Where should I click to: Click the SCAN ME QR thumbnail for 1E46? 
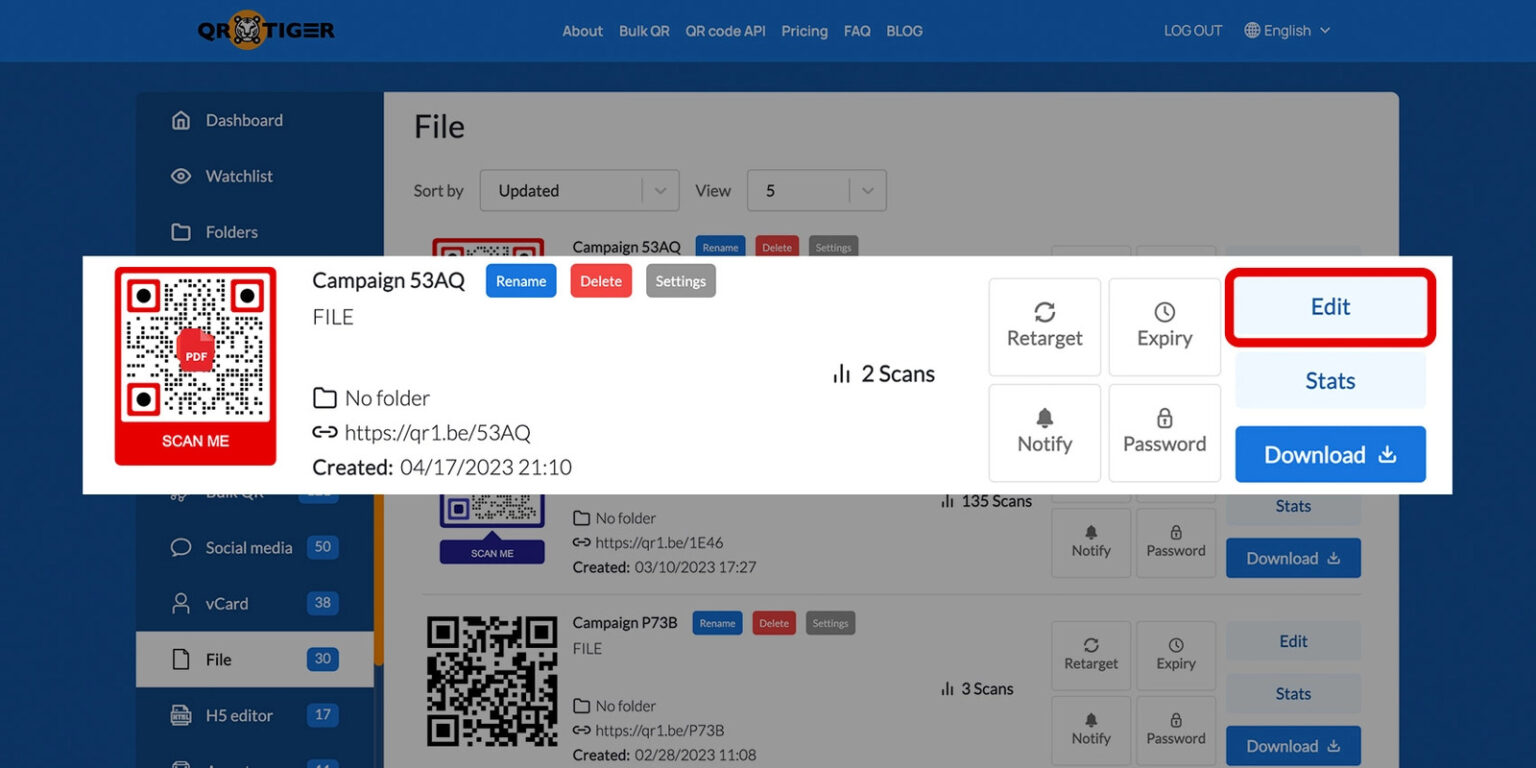[492, 530]
